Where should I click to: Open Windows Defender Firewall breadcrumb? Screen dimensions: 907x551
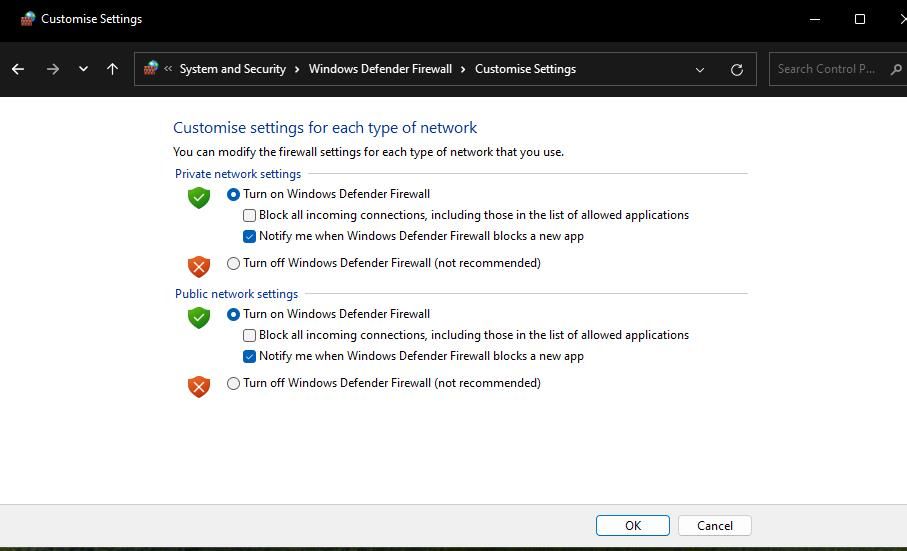point(380,69)
